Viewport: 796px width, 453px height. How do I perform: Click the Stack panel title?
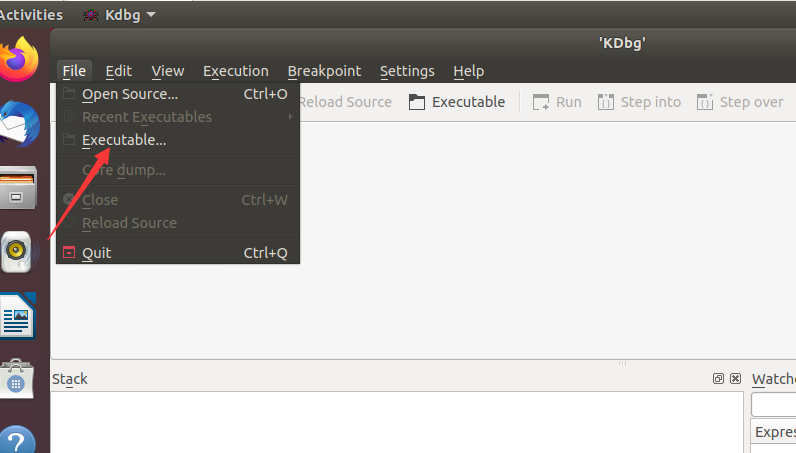(x=70, y=379)
